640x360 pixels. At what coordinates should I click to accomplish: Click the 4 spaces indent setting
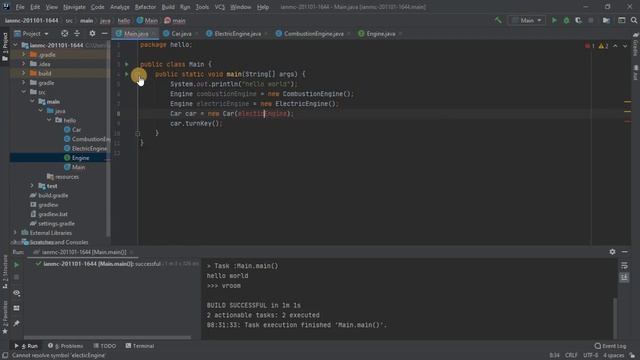click(614, 355)
